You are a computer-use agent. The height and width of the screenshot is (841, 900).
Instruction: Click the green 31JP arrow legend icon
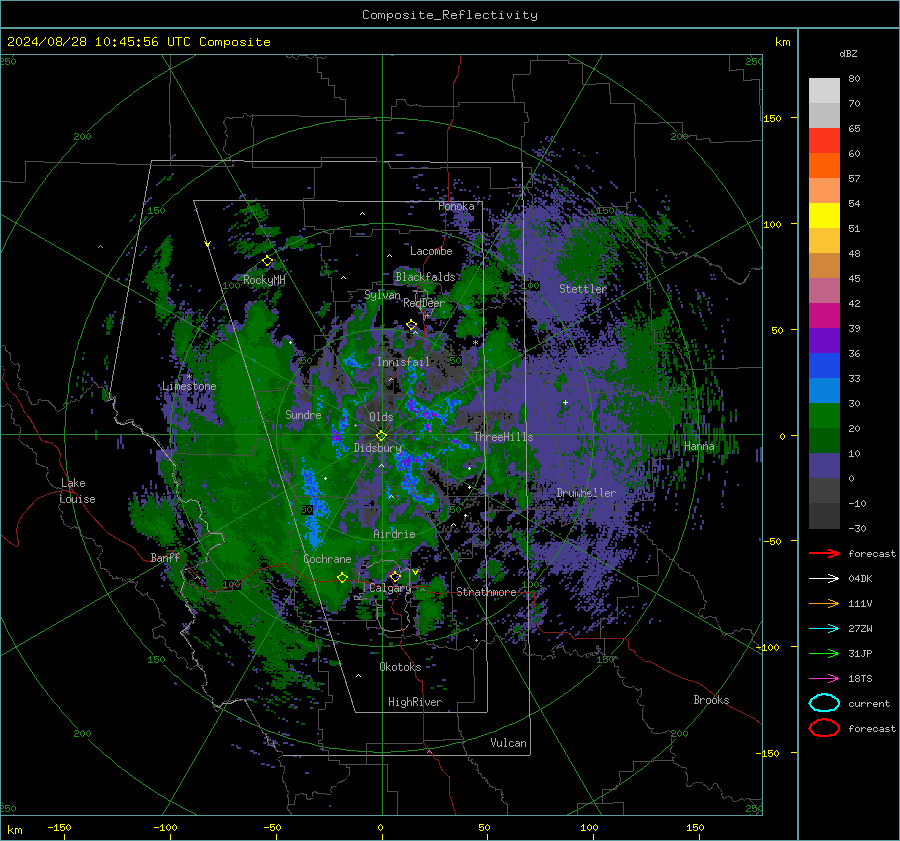coord(824,653)
